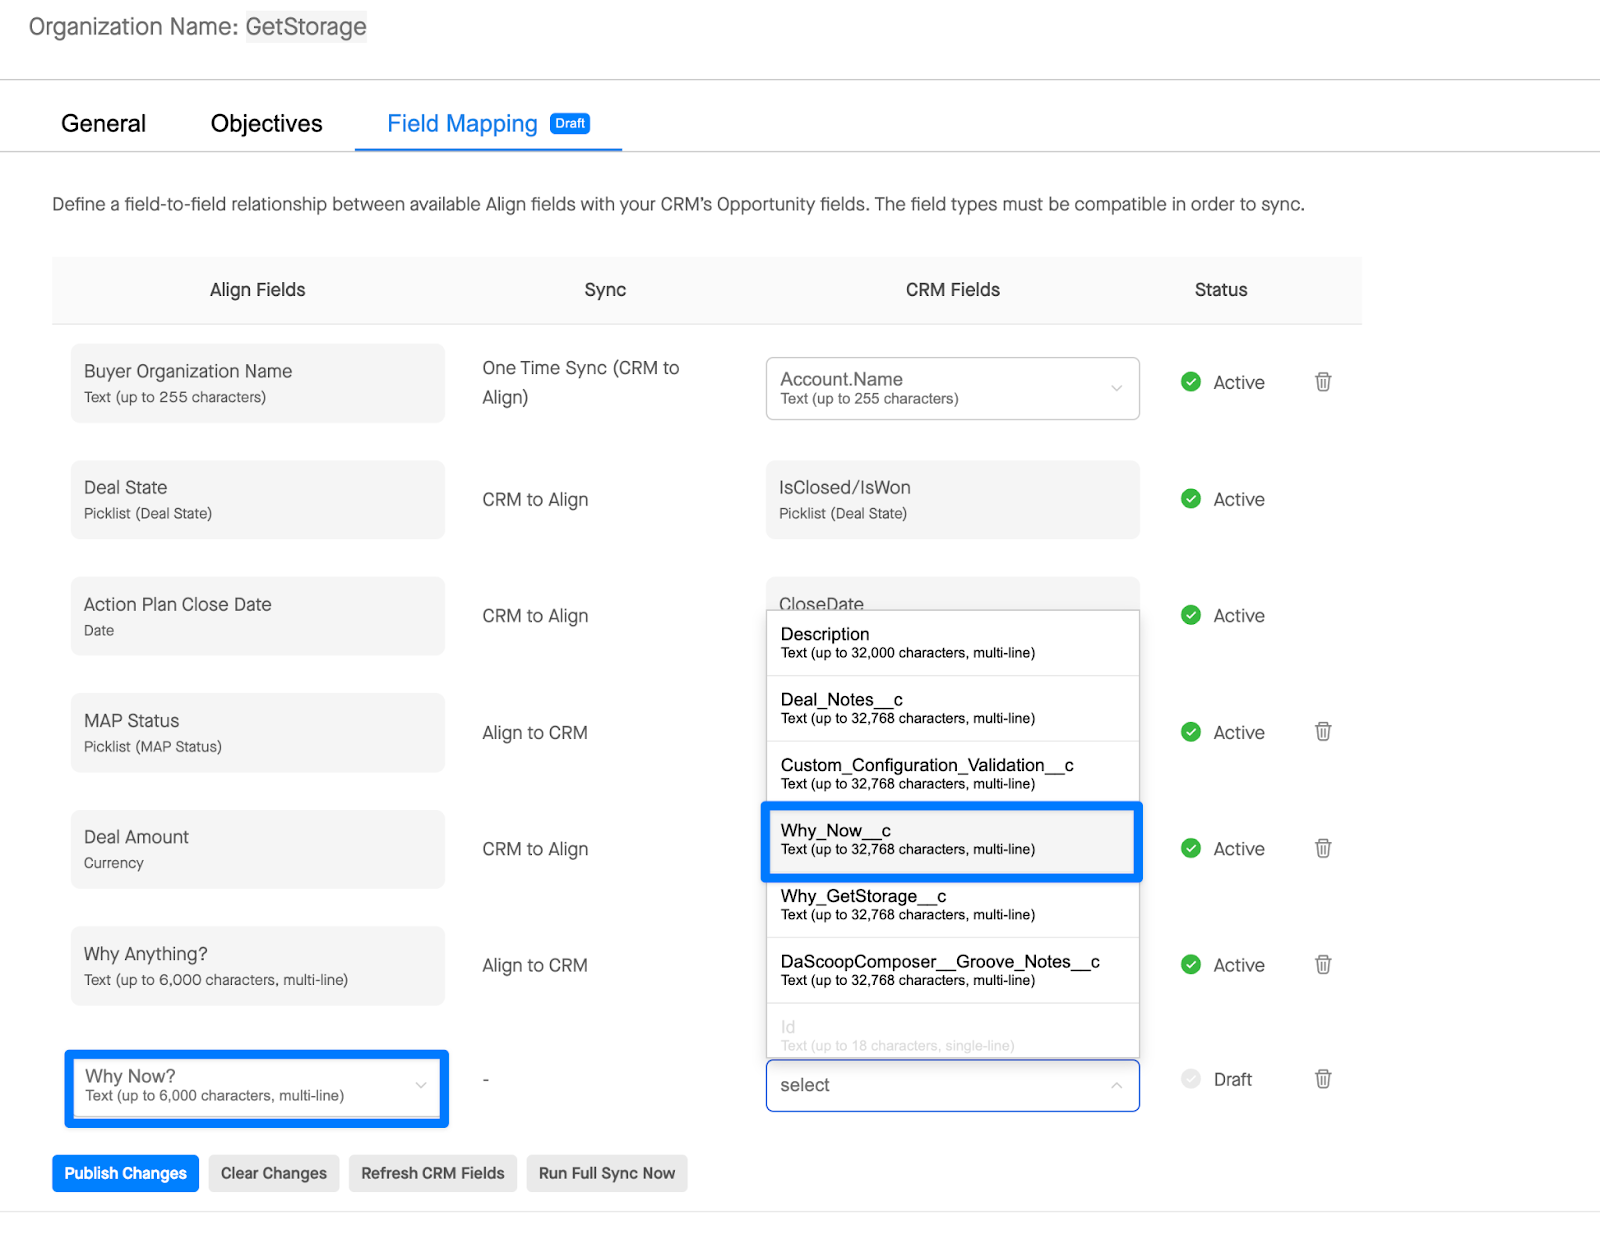Screen dimensions: 1600x1235
Task: Remove the Deal Amount mapping via trash
Action: point(1322,848)
